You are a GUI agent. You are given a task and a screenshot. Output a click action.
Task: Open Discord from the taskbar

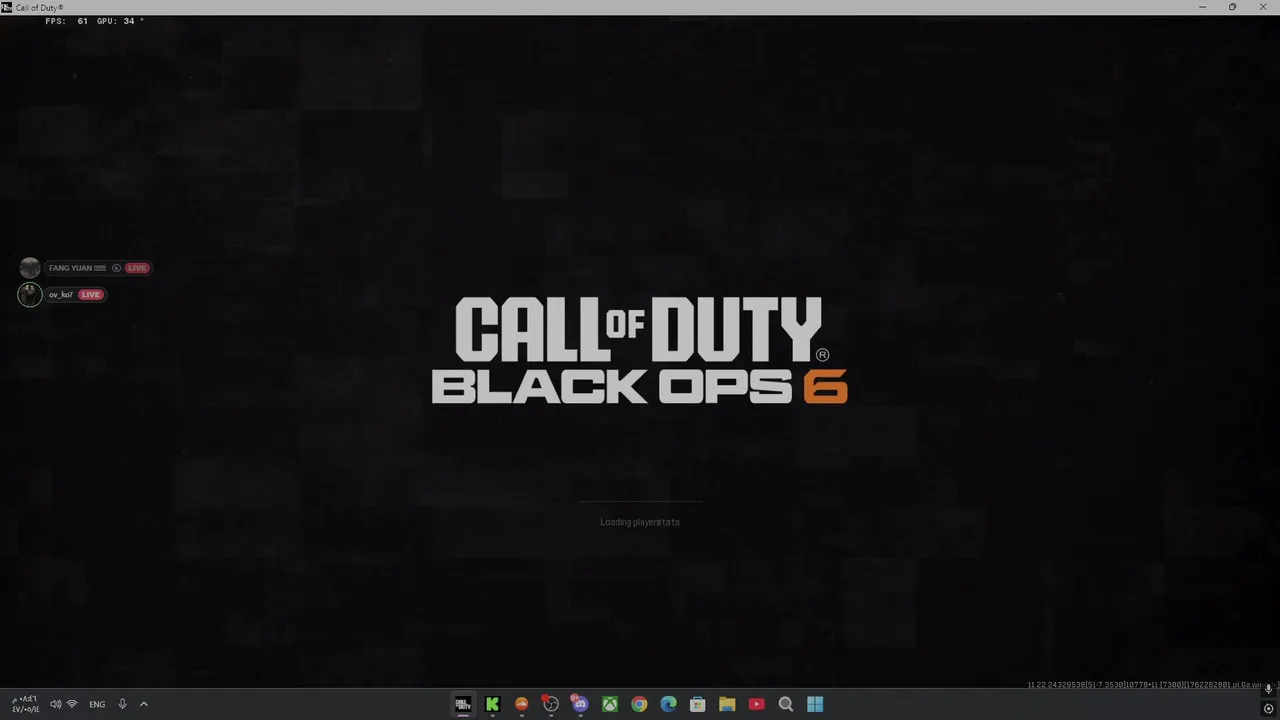coord(580,704)
